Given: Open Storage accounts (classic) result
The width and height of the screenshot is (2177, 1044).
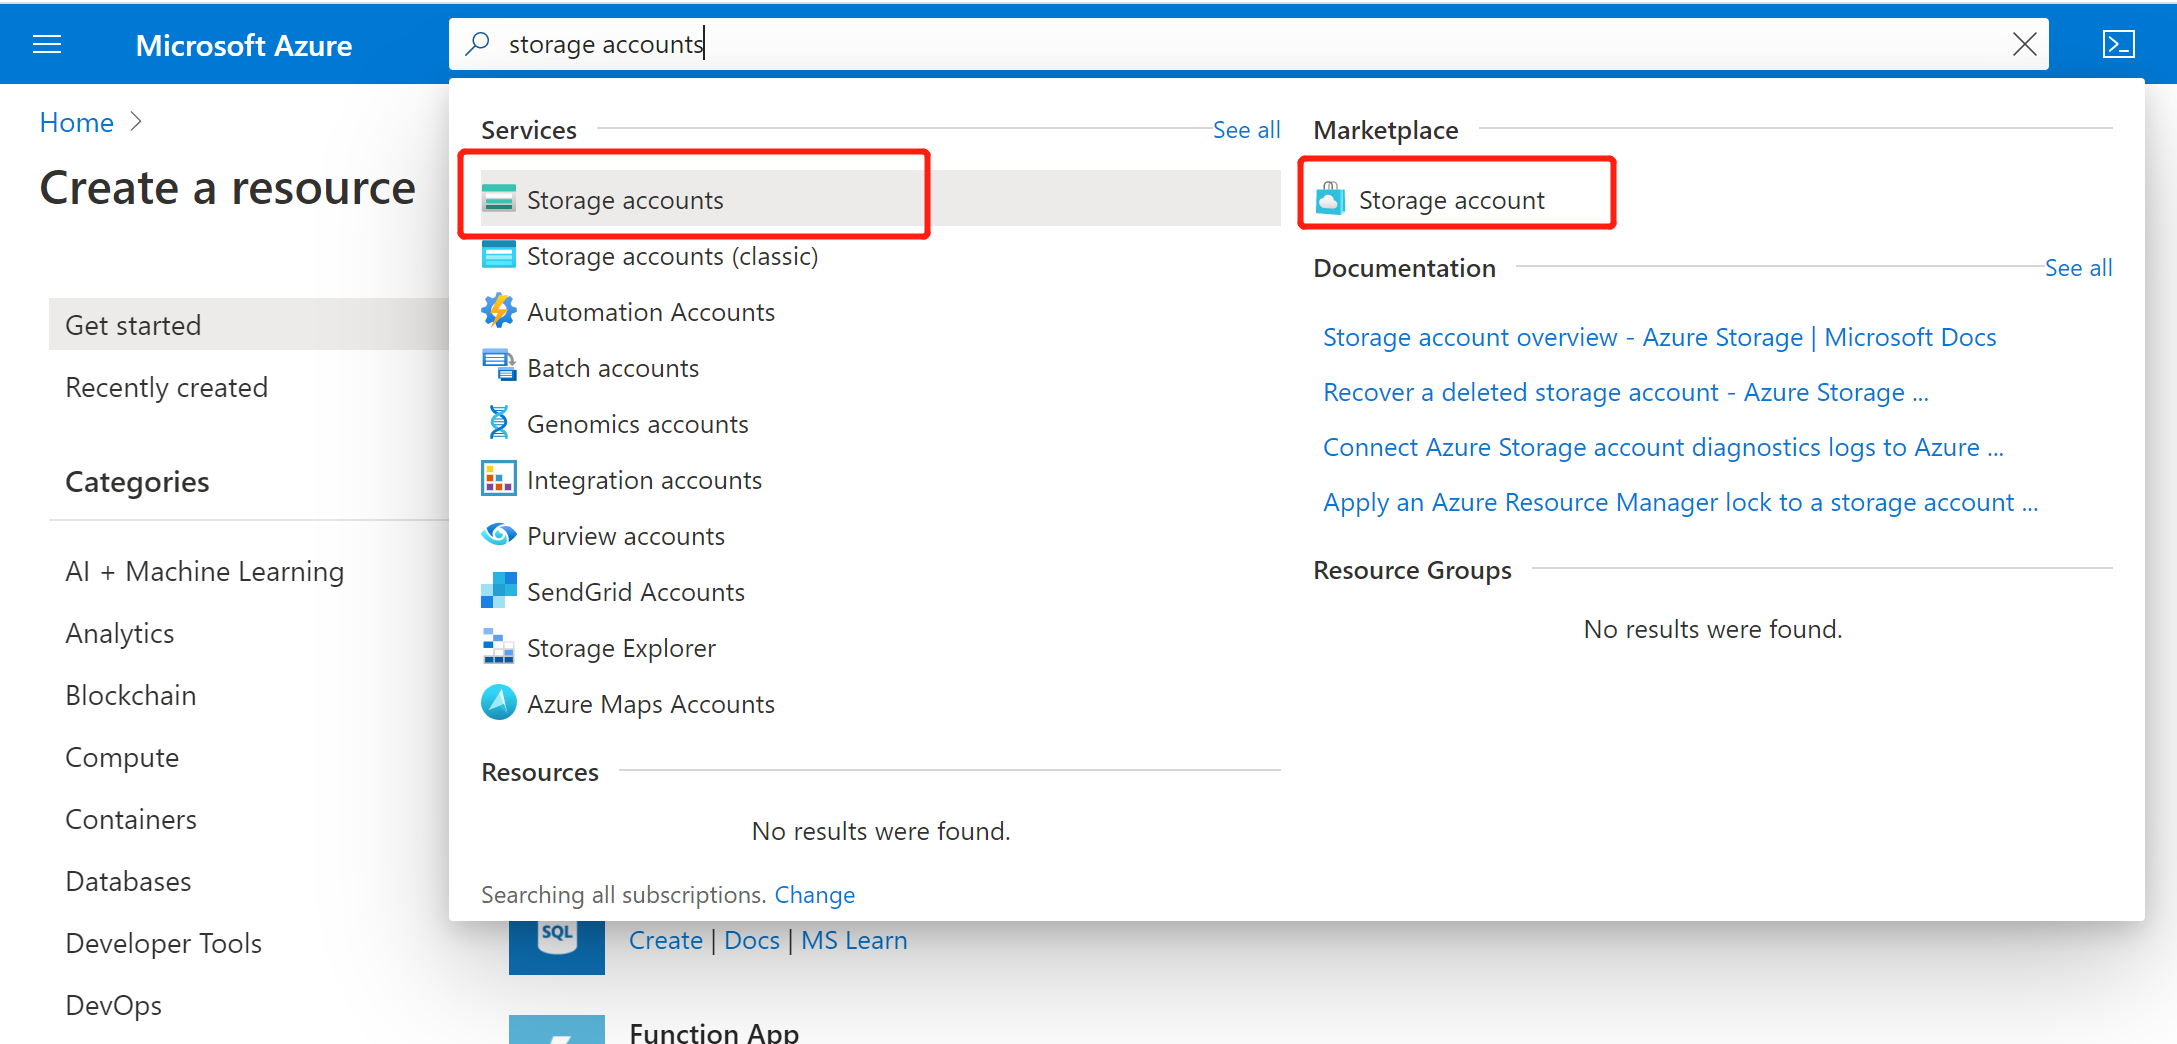Looking at the screenshot, I should (x=880, y=255).
